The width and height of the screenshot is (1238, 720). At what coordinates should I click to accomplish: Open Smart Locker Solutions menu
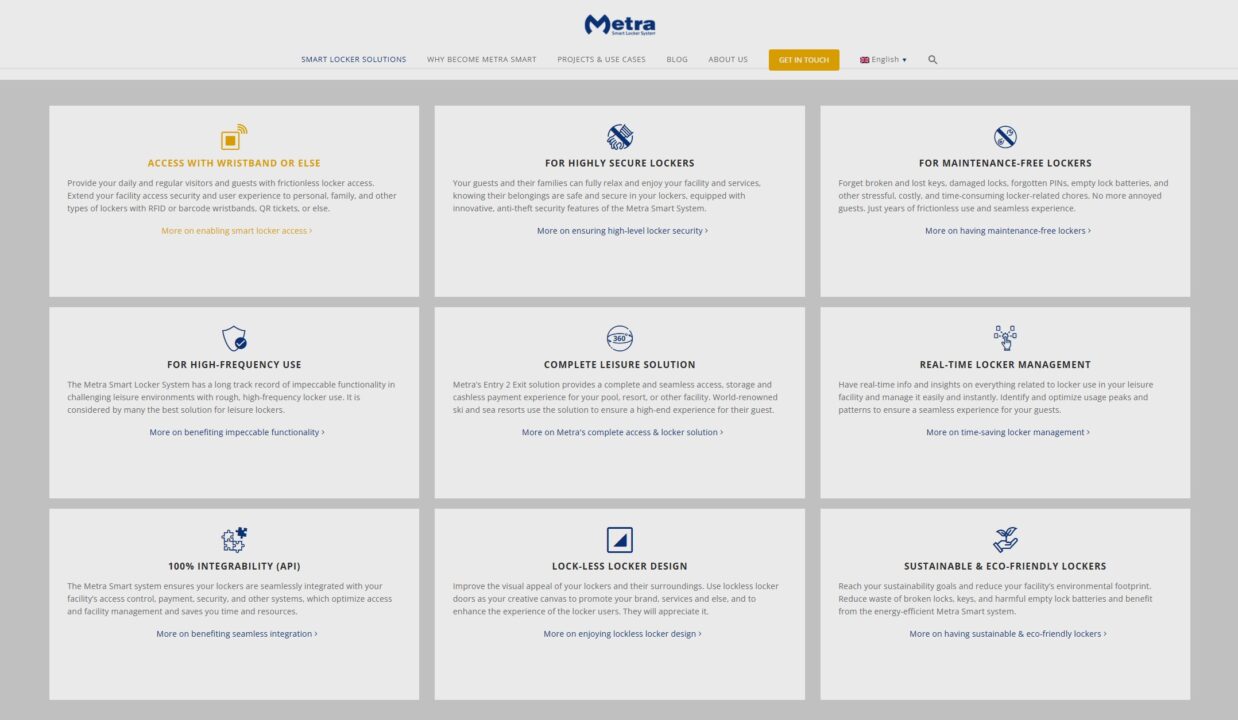[354, 60]
